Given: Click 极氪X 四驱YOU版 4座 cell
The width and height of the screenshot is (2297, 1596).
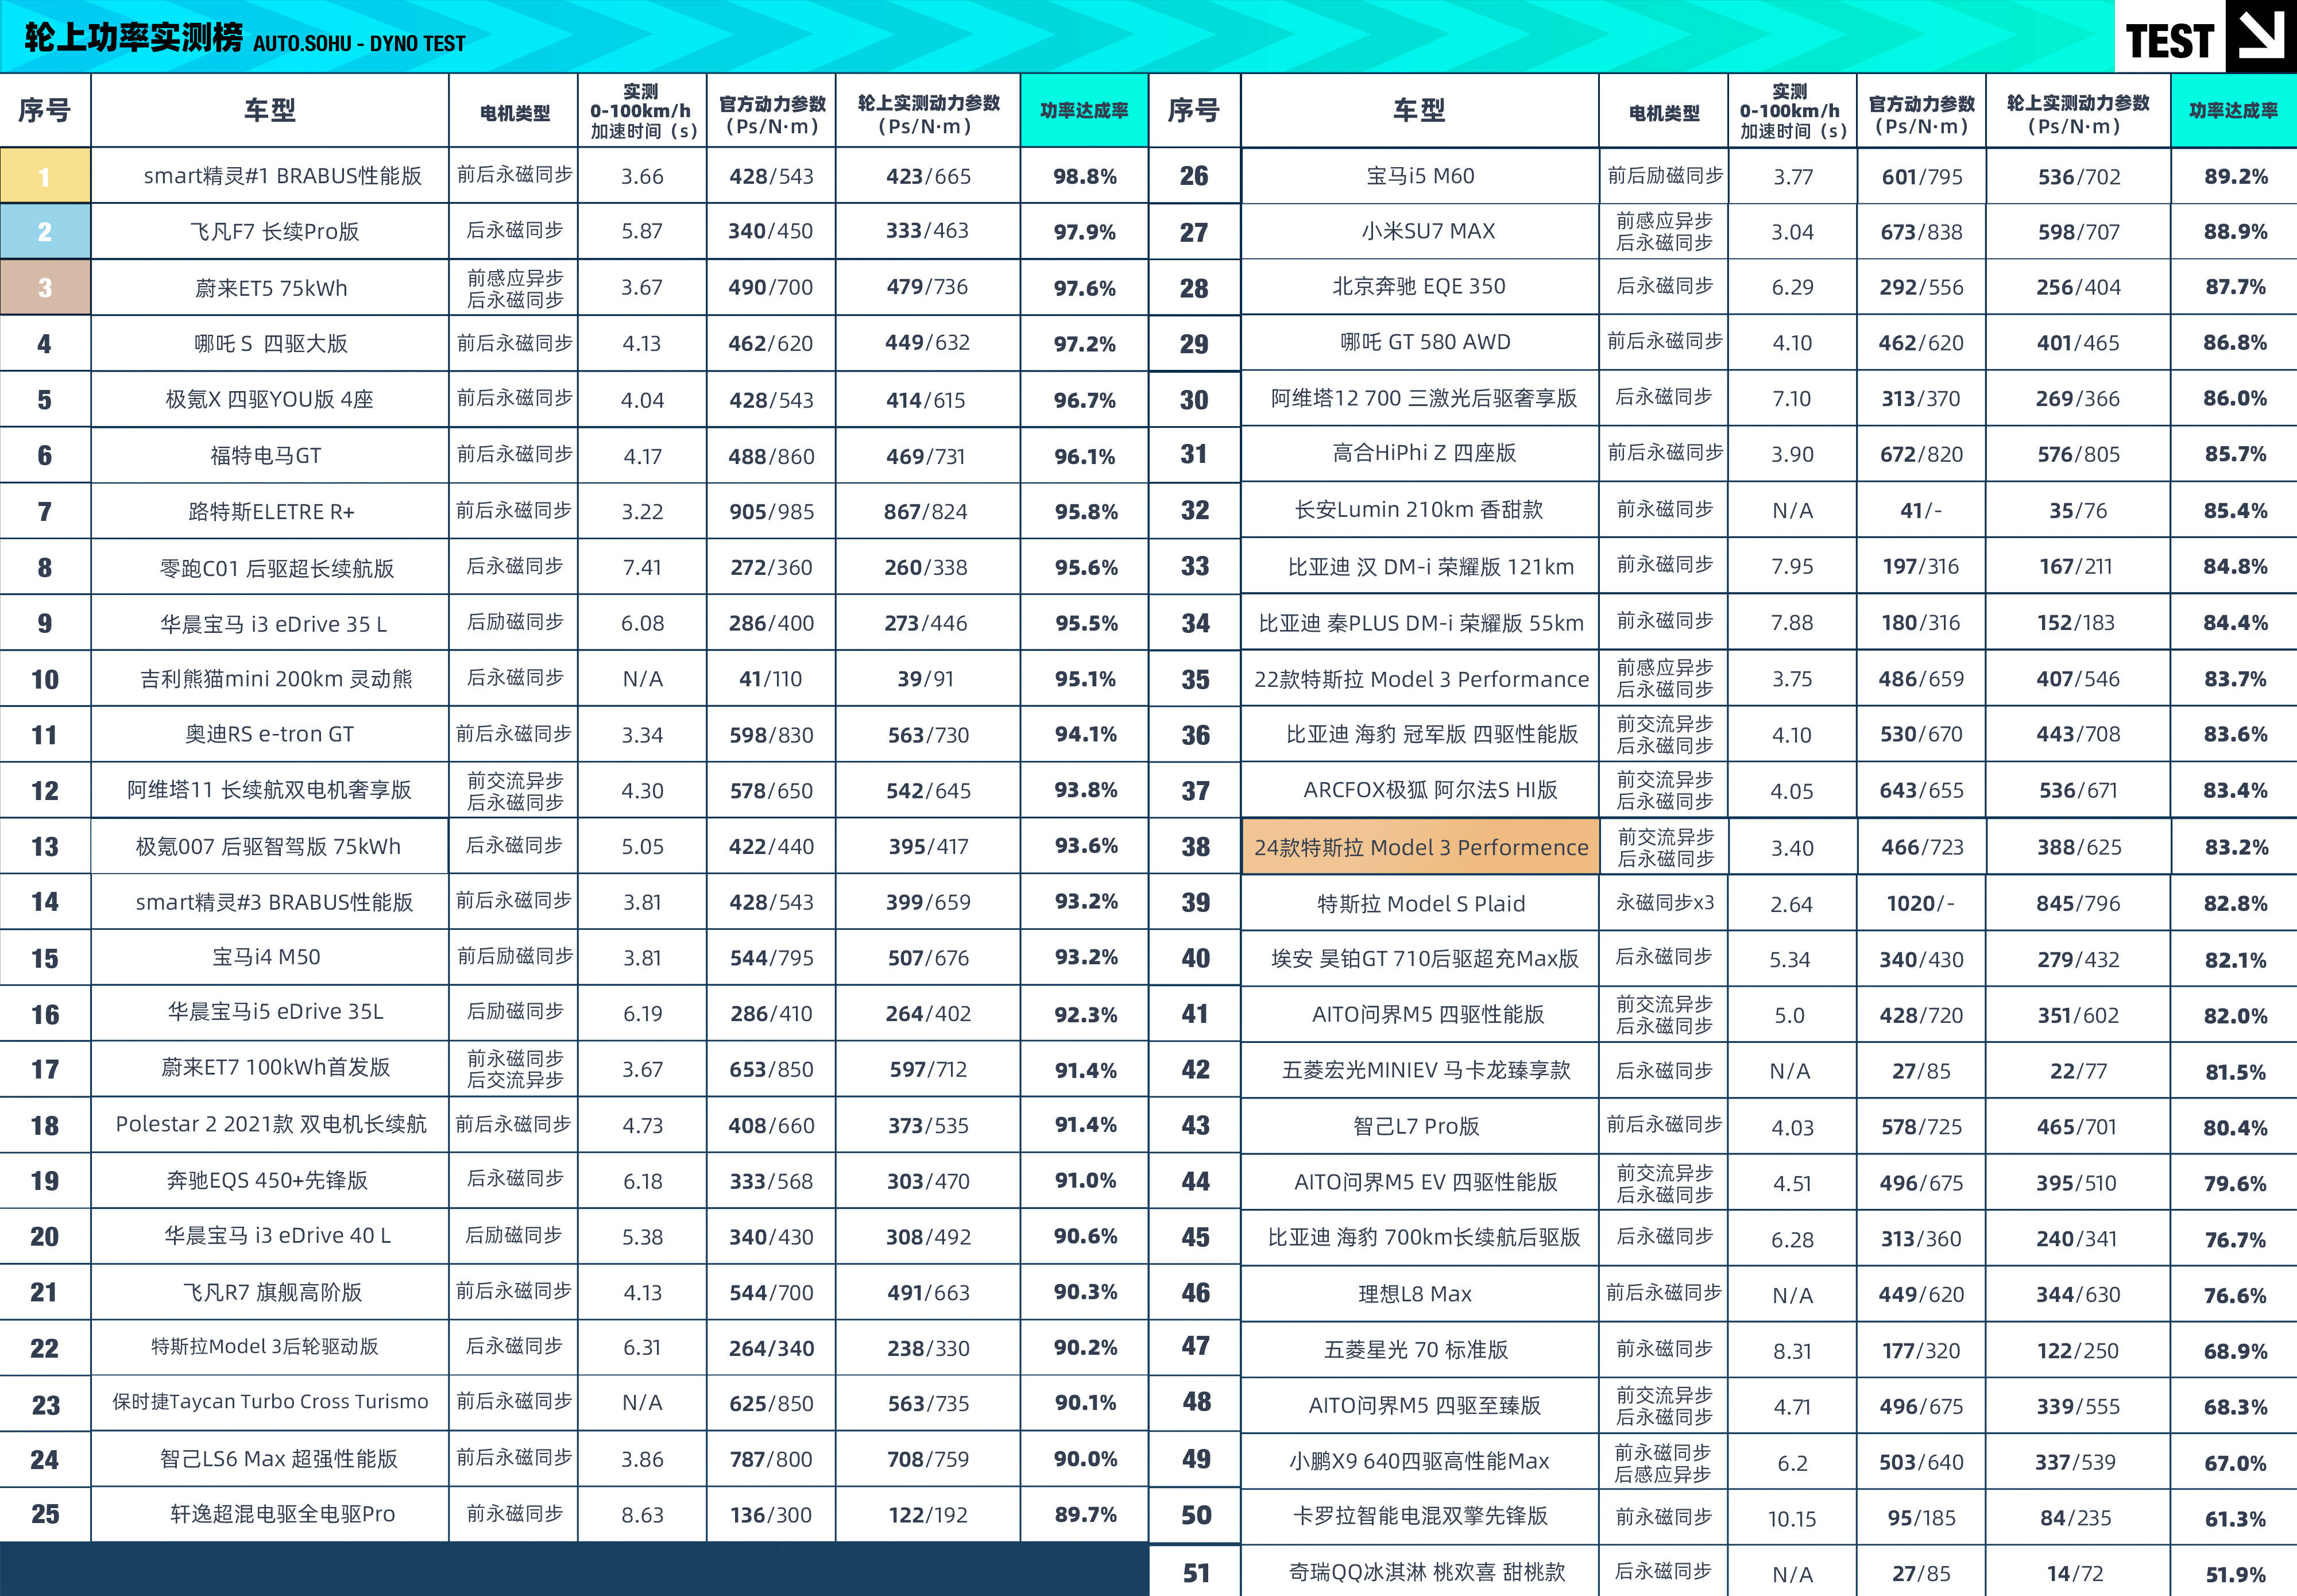Looking at the screenshot, I should click(270, 399).
